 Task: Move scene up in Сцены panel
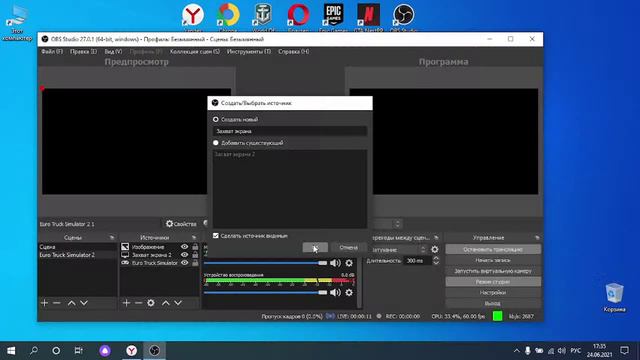click(x=71, y=303)
